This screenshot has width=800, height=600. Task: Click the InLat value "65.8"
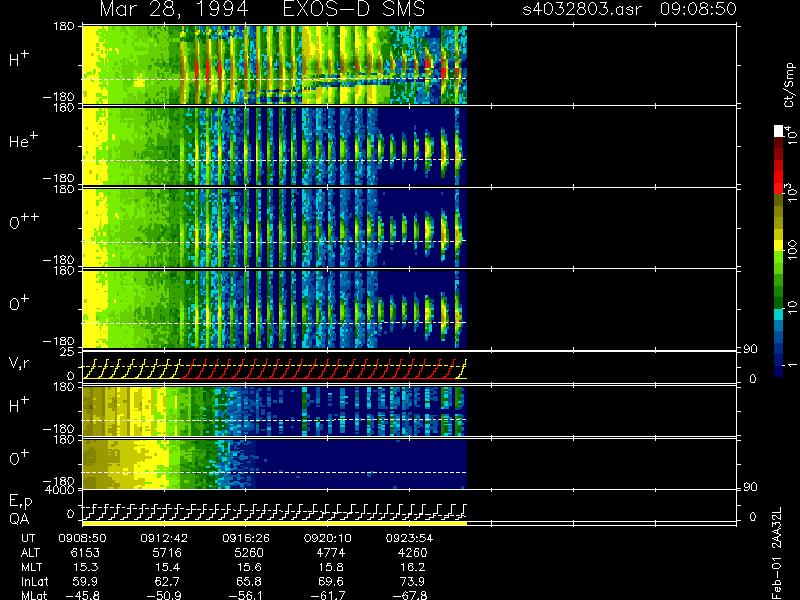251,581
